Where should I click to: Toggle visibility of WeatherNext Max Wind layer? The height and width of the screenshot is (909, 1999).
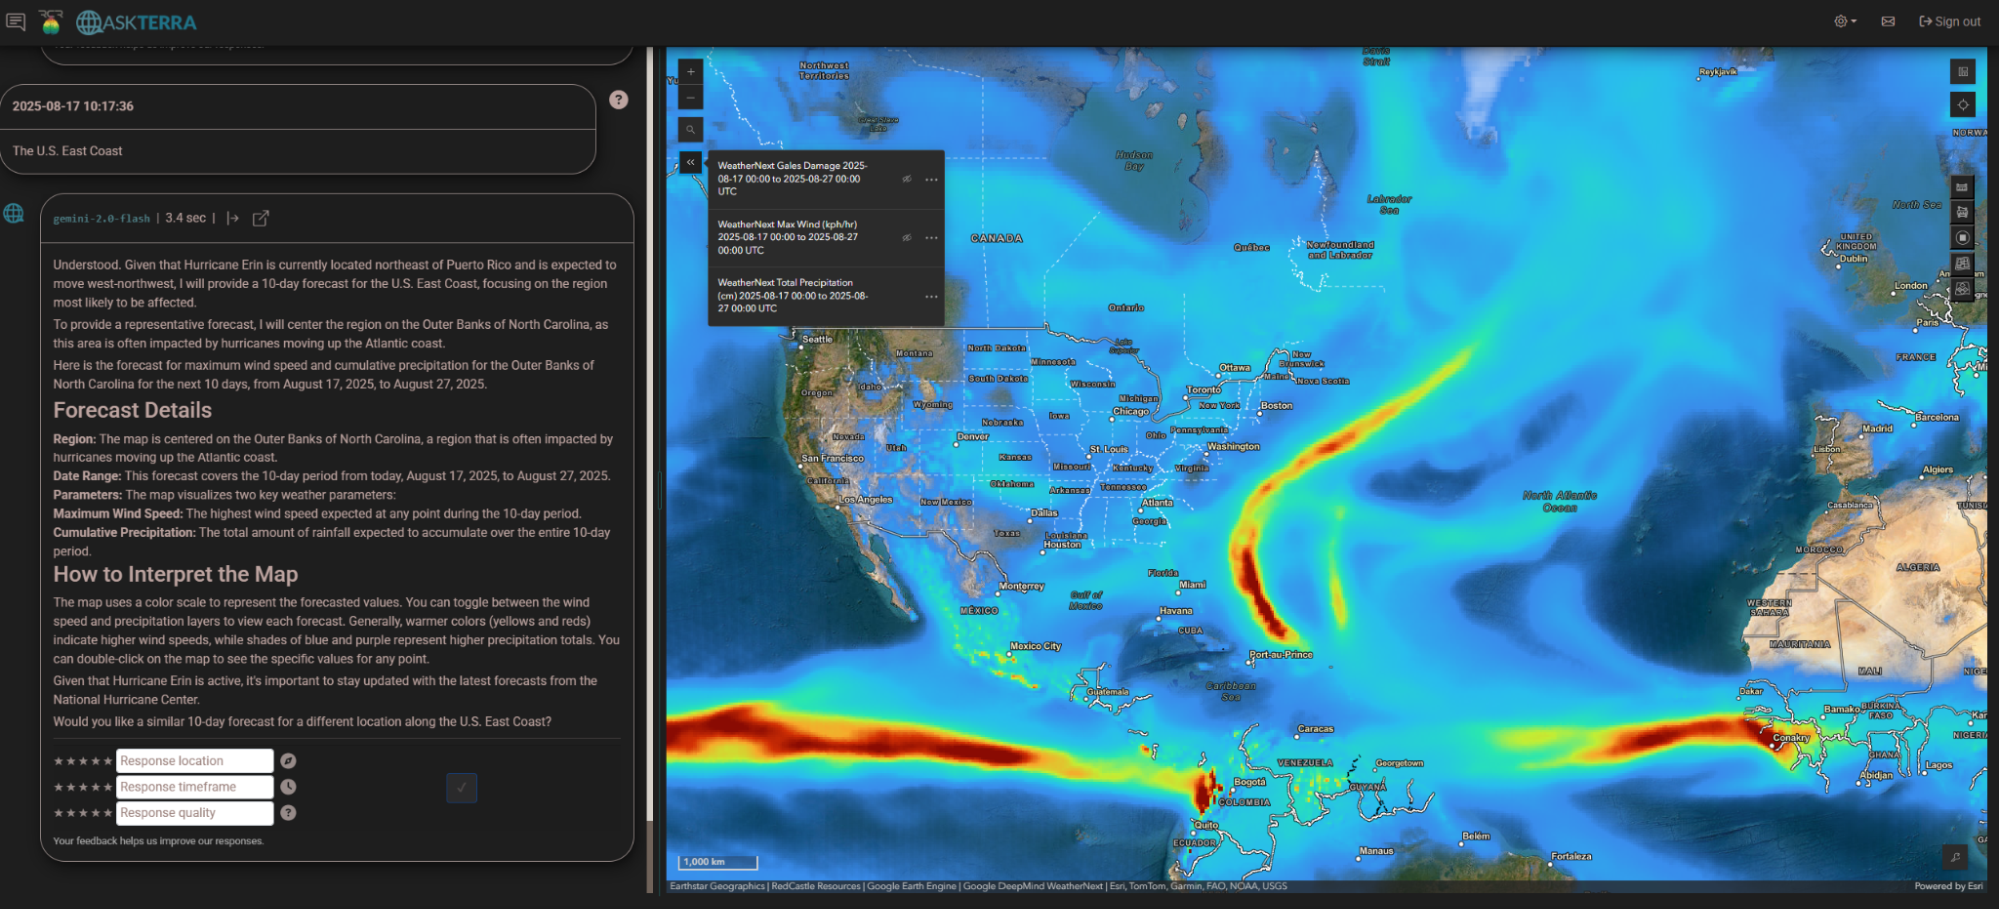pyautogui.click(x=907, y=238)
